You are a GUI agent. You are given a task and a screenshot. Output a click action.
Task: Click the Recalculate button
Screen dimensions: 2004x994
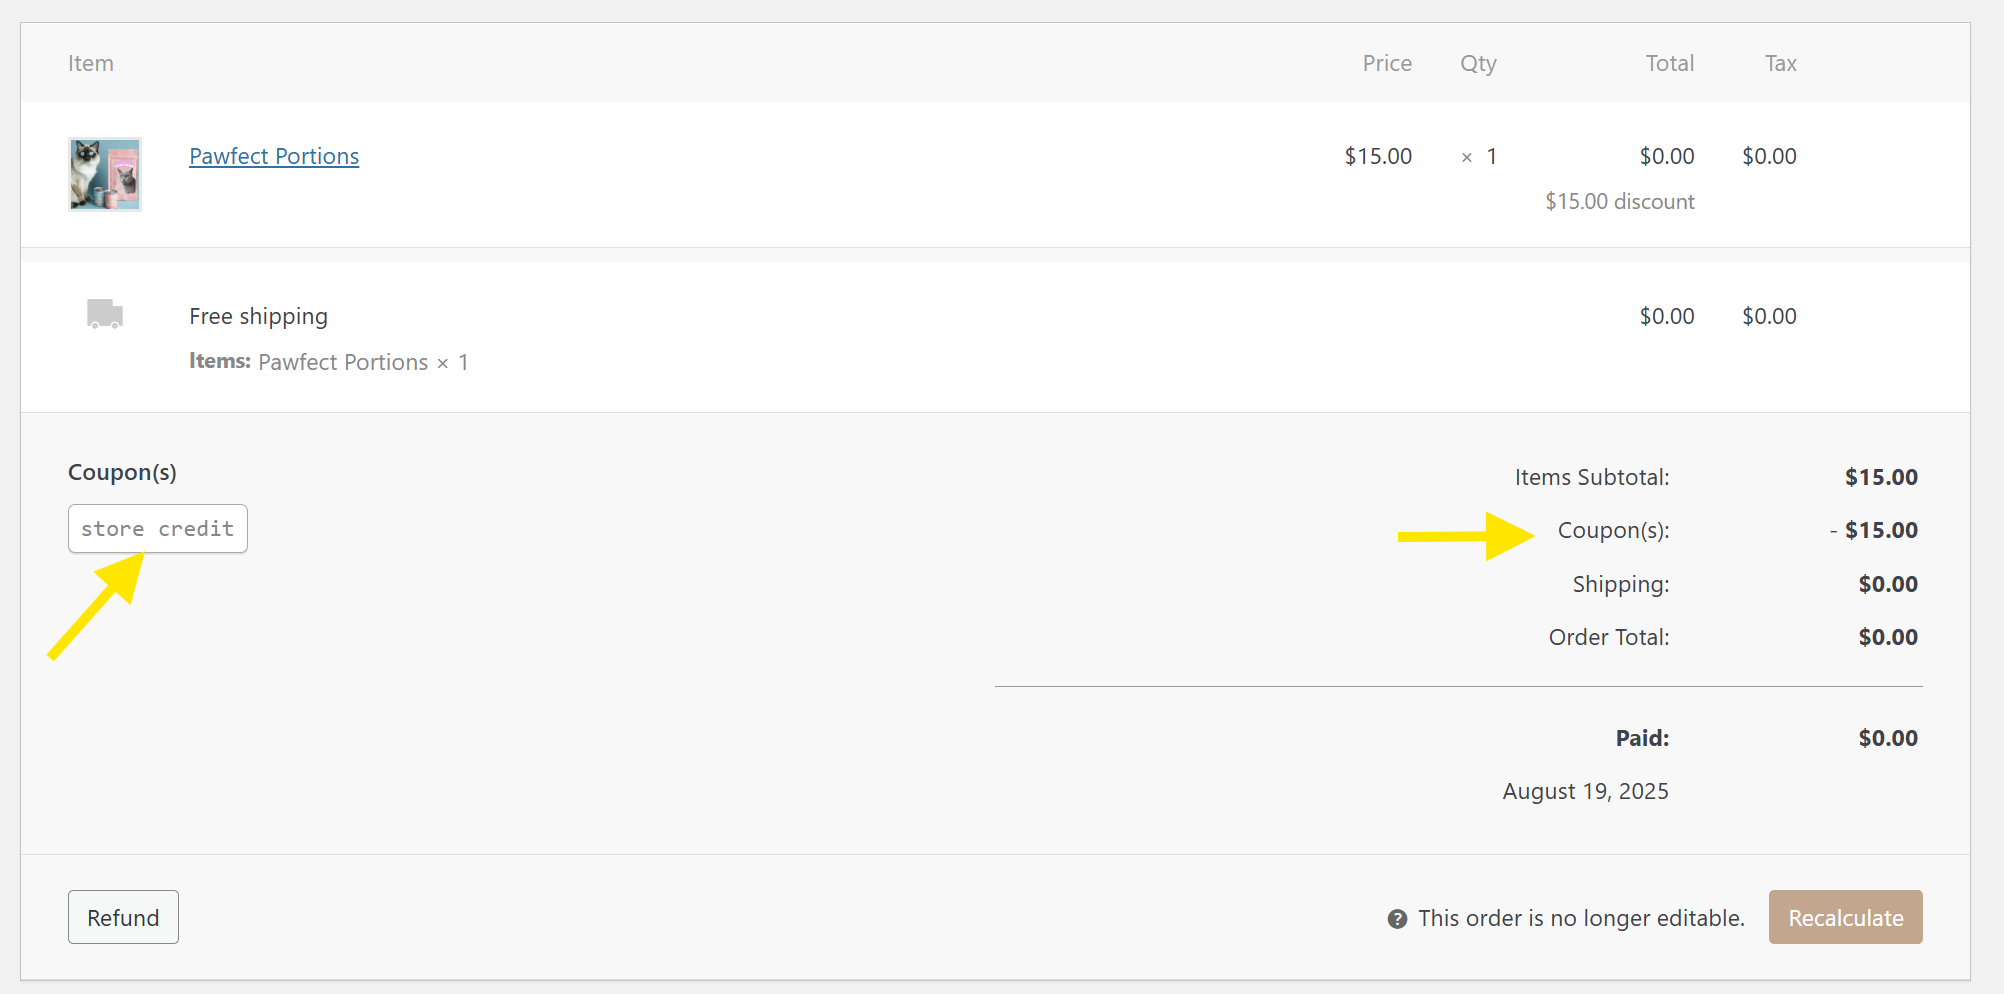click(1845, 917)
